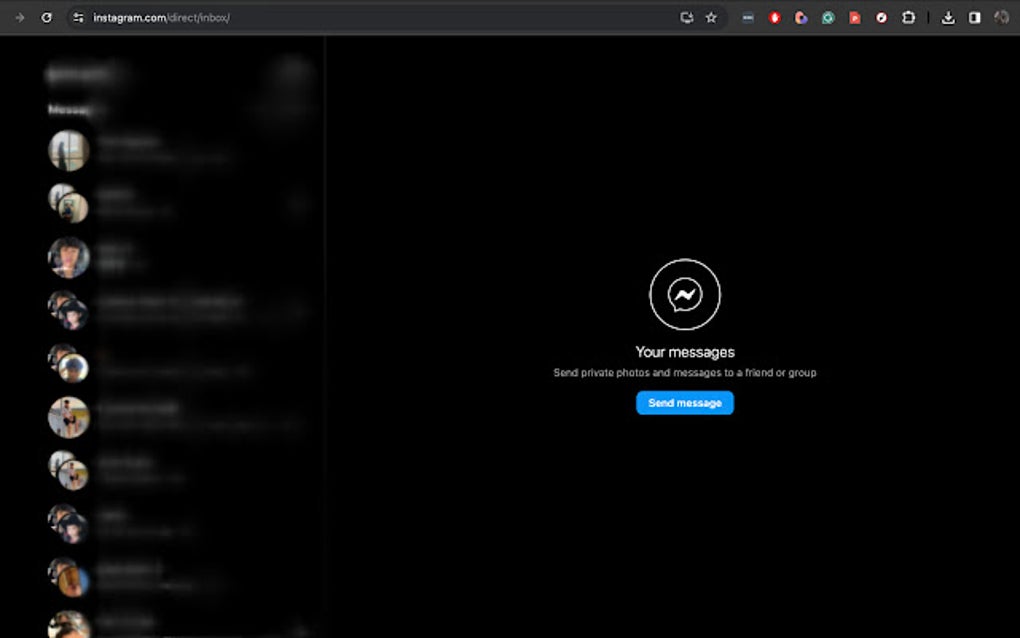Screen dimensions: 1020x638
Task: Click the red pinned extension icon
Action: pos(775,17)
